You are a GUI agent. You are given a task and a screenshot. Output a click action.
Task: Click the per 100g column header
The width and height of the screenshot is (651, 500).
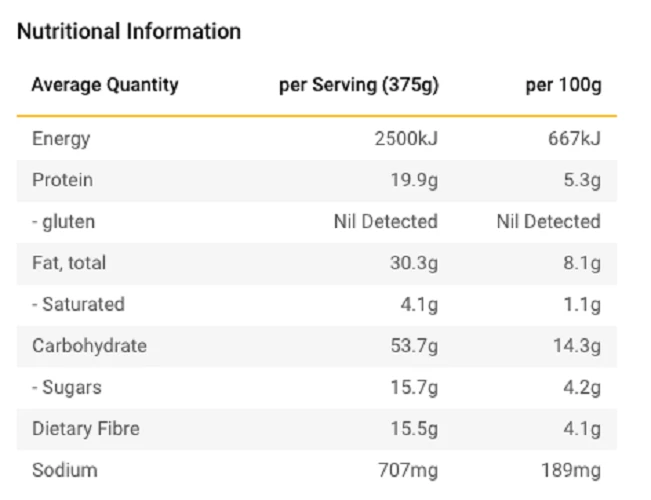point(563,85)
